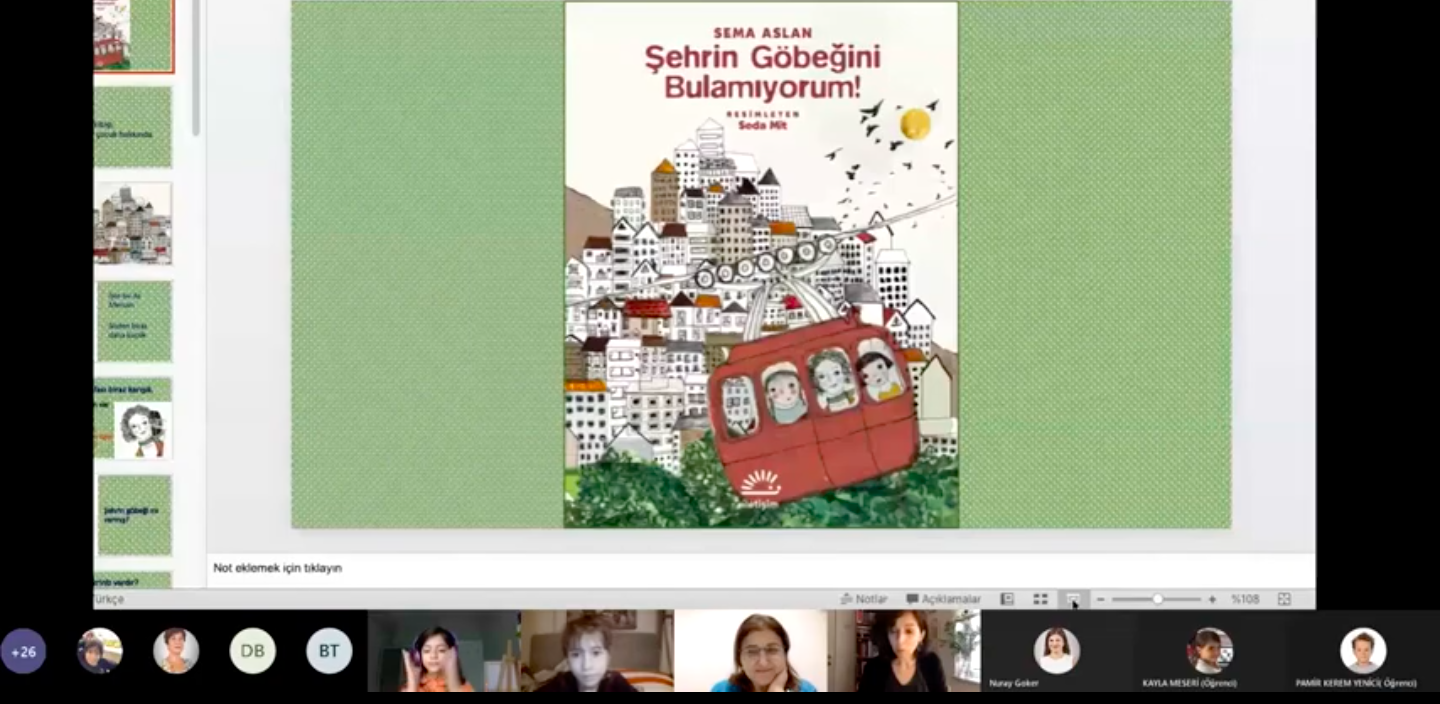Viewport: 1440px width, 704px height.
Task: Zoom in with the plus icon
Action: pos(1212,599)
